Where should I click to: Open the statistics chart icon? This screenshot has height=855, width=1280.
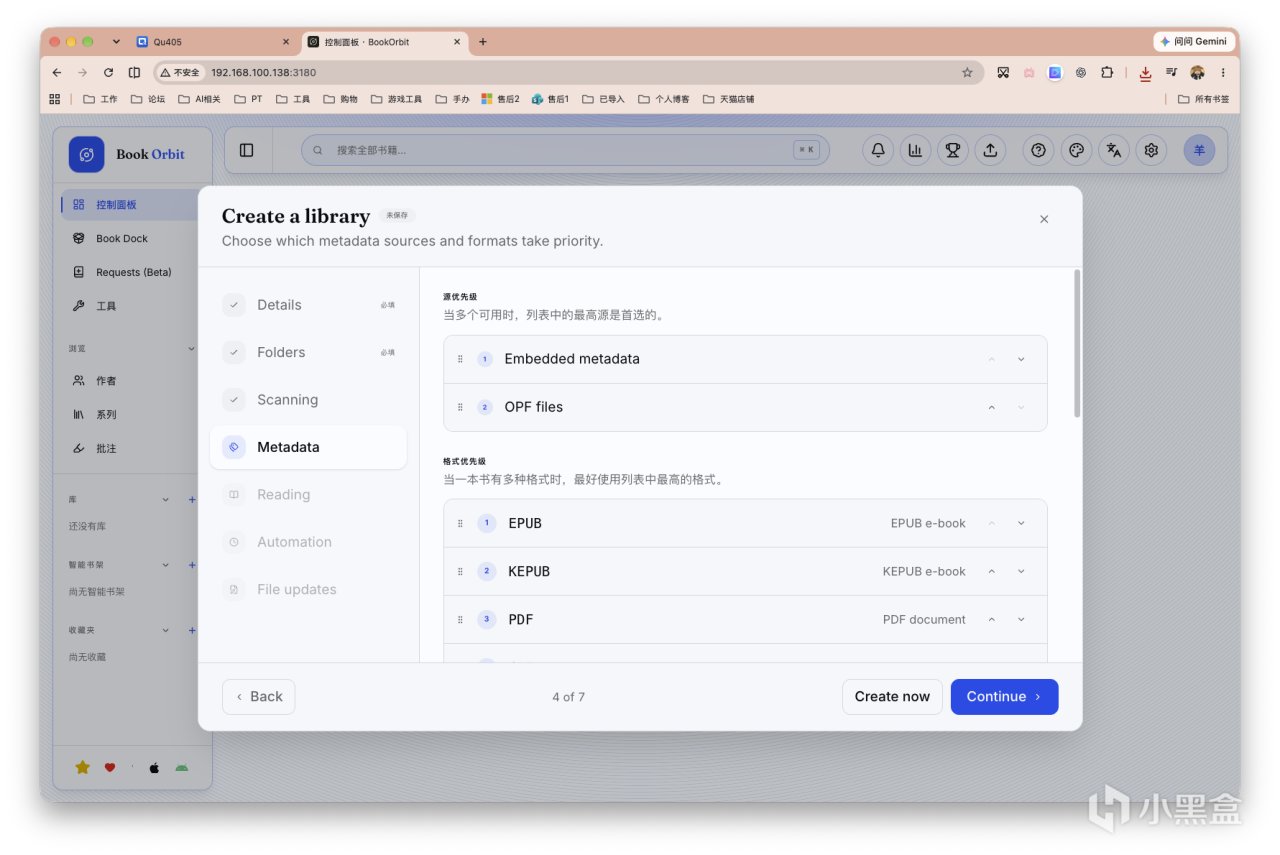915,150
